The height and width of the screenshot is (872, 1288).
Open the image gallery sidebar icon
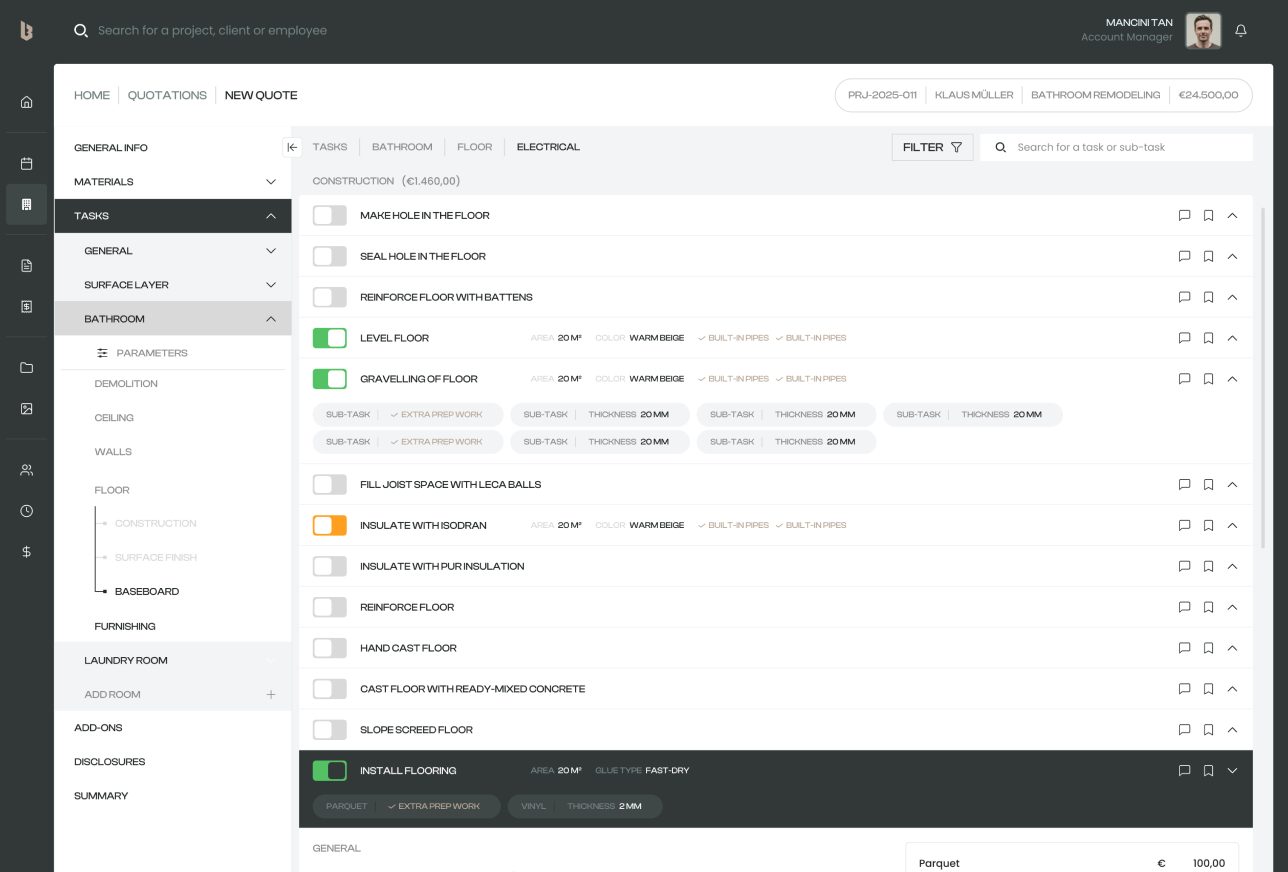27,408
